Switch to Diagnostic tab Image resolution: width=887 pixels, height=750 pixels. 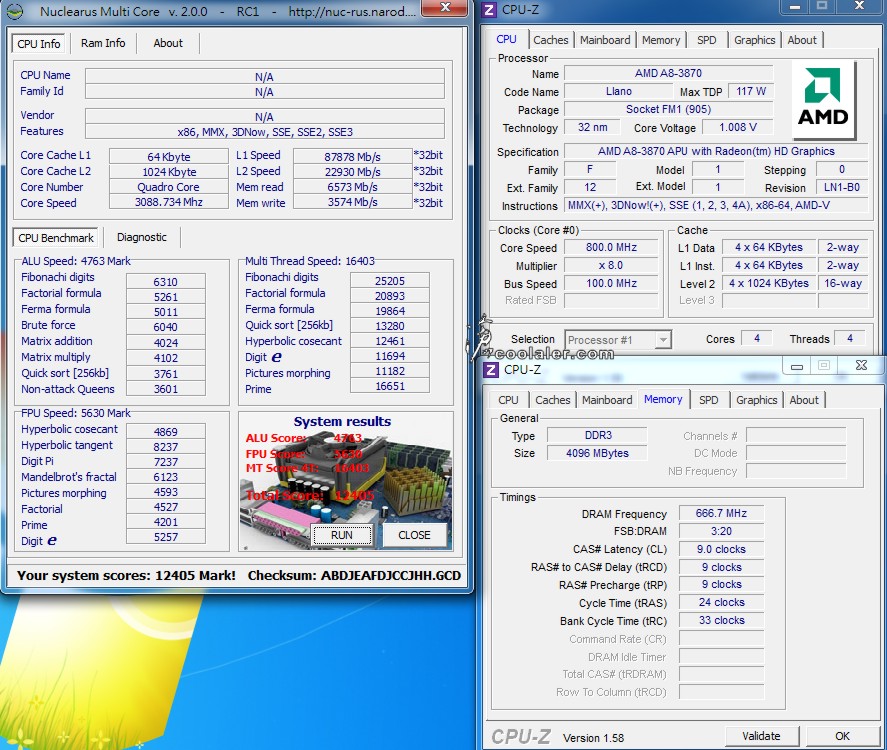141,238
